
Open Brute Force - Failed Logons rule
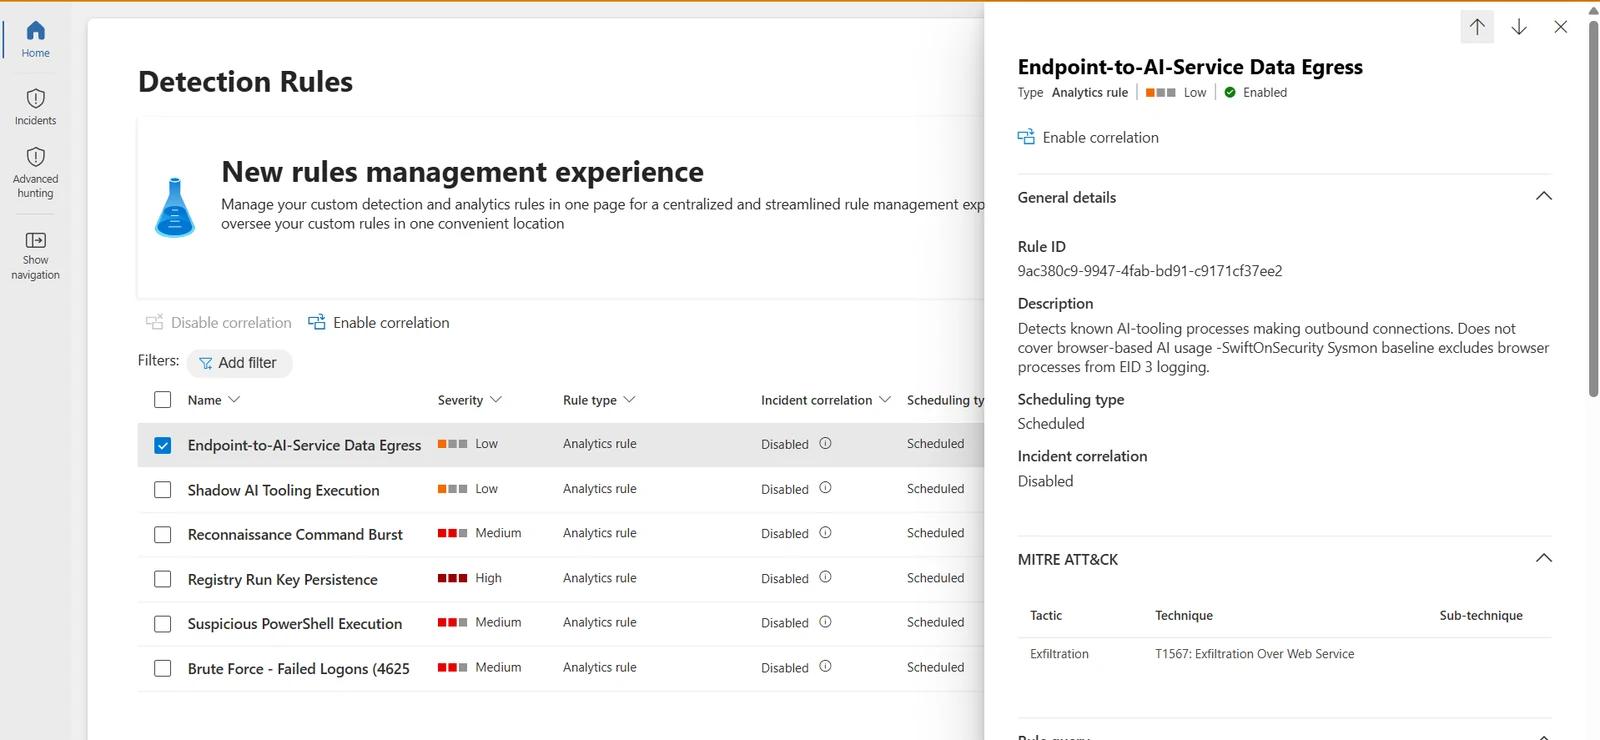(299, 669)
